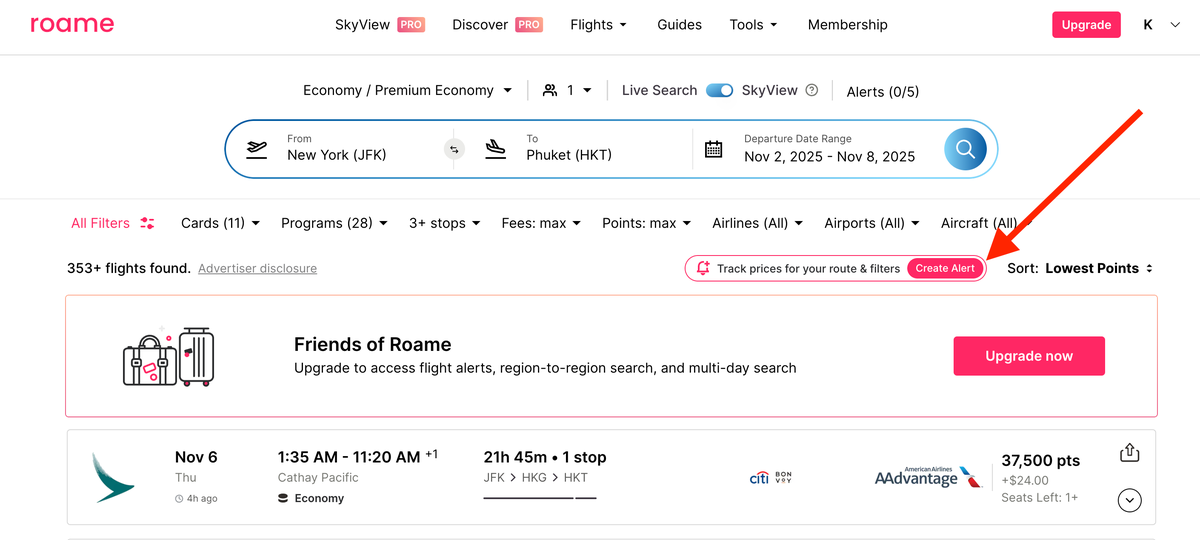Open the calendar icon for departure dates
Image resolution: width=1200 pixels, height=540 pixels.
point(713,149)
